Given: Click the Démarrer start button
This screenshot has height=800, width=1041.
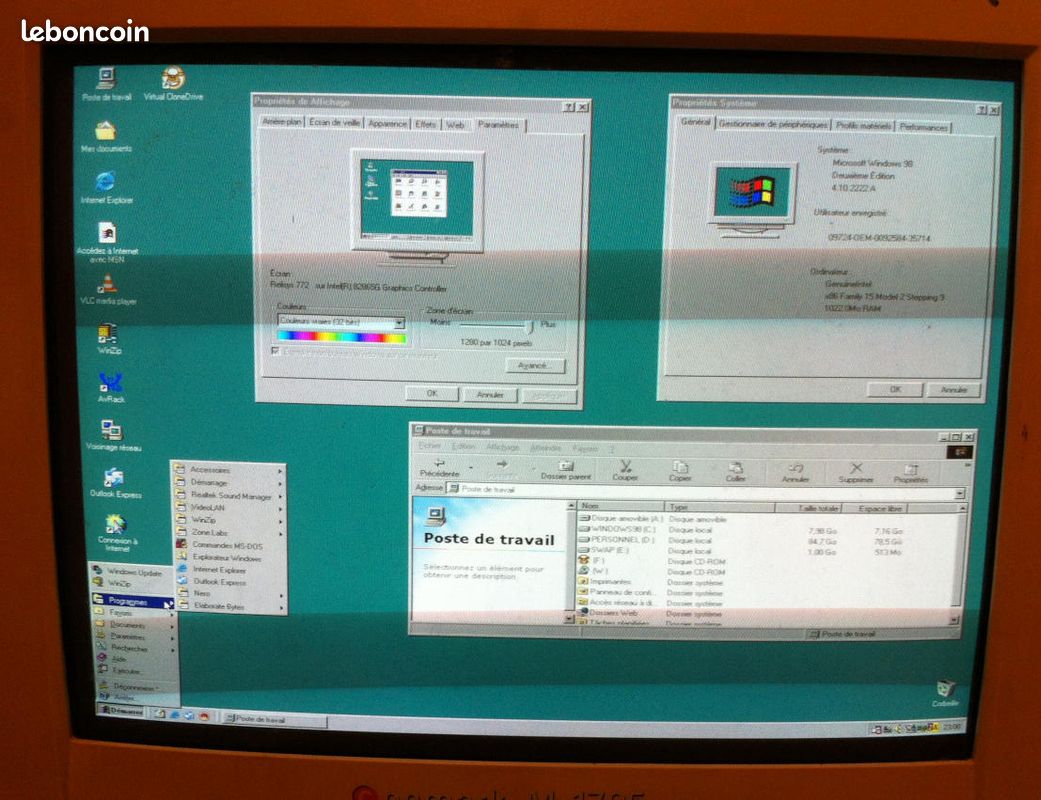Looking at the screenshot, I should click(121, 710).
